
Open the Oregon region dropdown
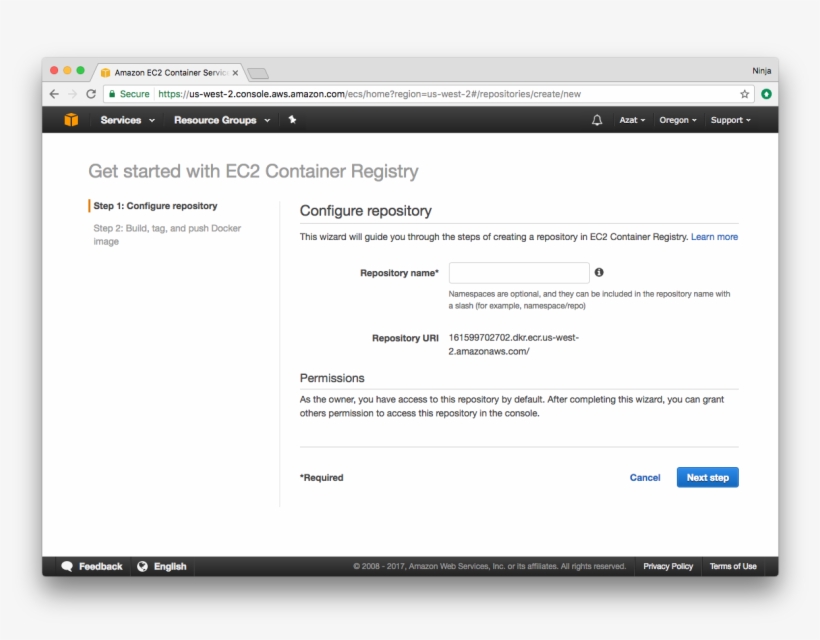pos(677,120)
